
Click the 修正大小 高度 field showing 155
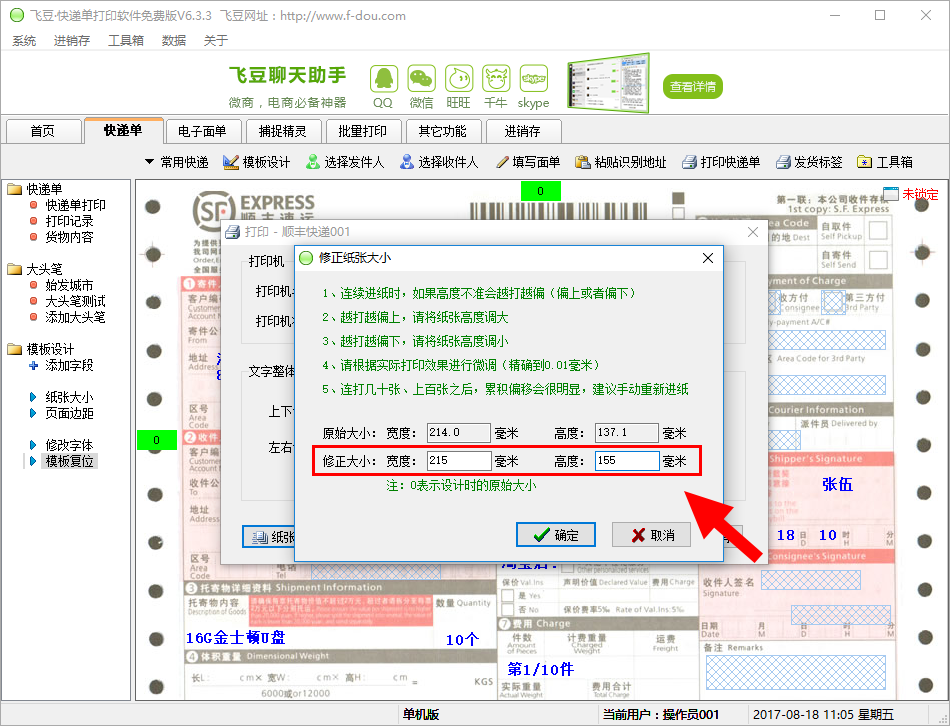pyautogui.click(x=627, y=461)
